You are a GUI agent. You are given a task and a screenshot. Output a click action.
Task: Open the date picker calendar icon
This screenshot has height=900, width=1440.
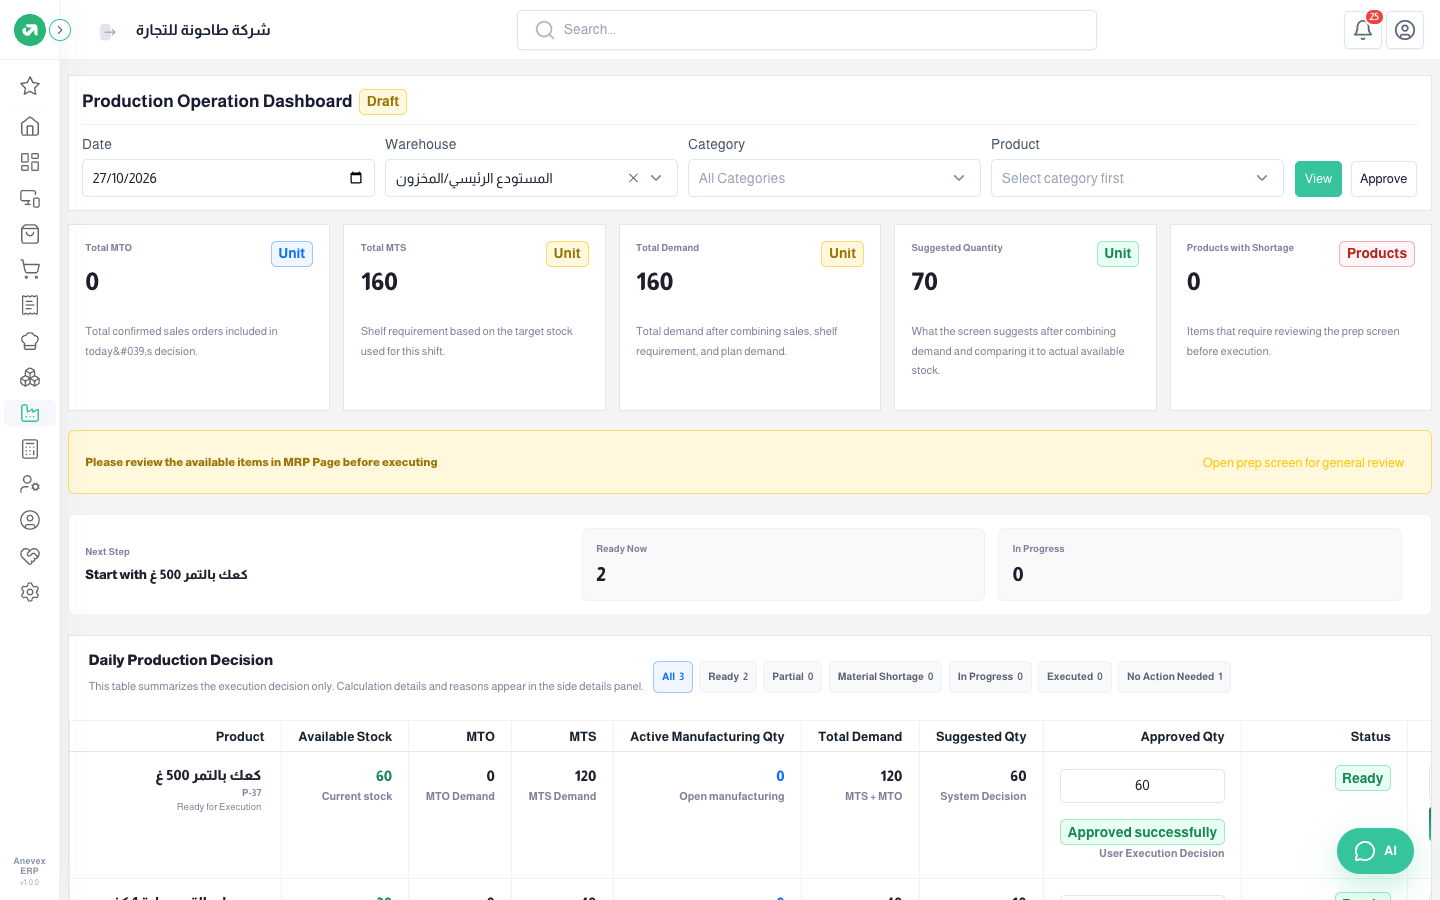coord(356,178)
